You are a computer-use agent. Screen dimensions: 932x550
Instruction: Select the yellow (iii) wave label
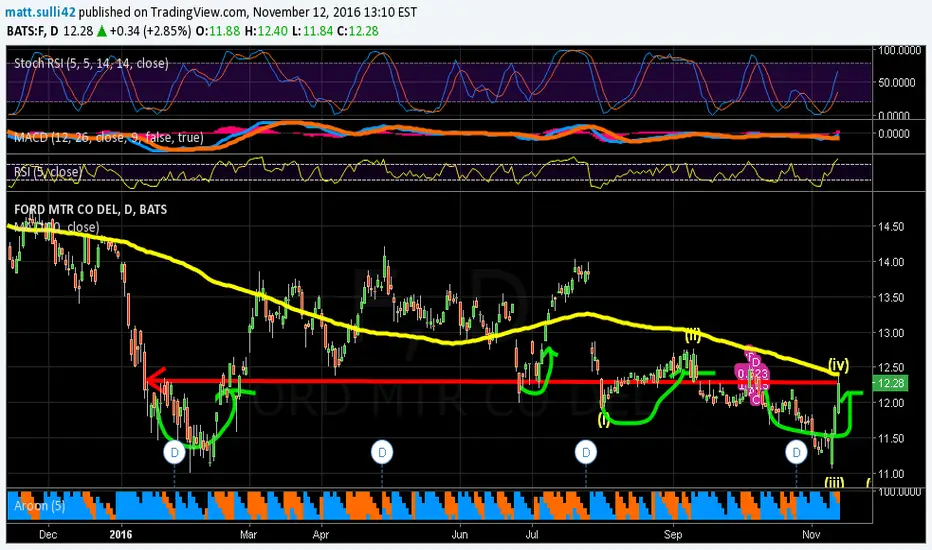(834, 482)
